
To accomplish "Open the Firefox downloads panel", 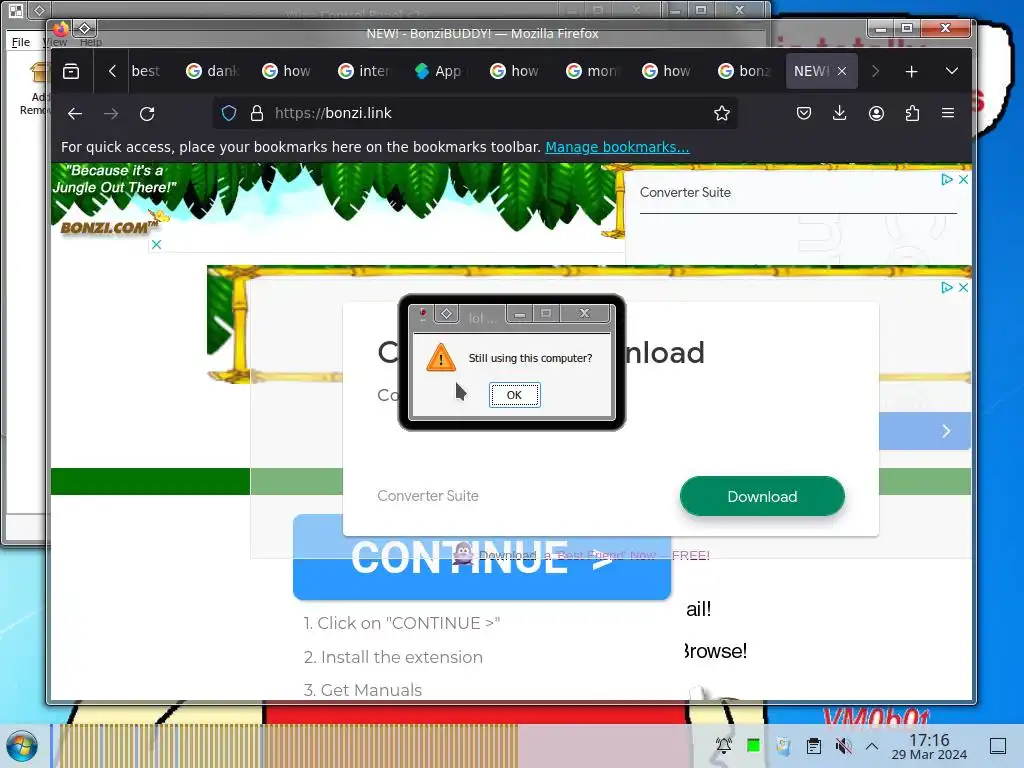I will pos(840,113).
